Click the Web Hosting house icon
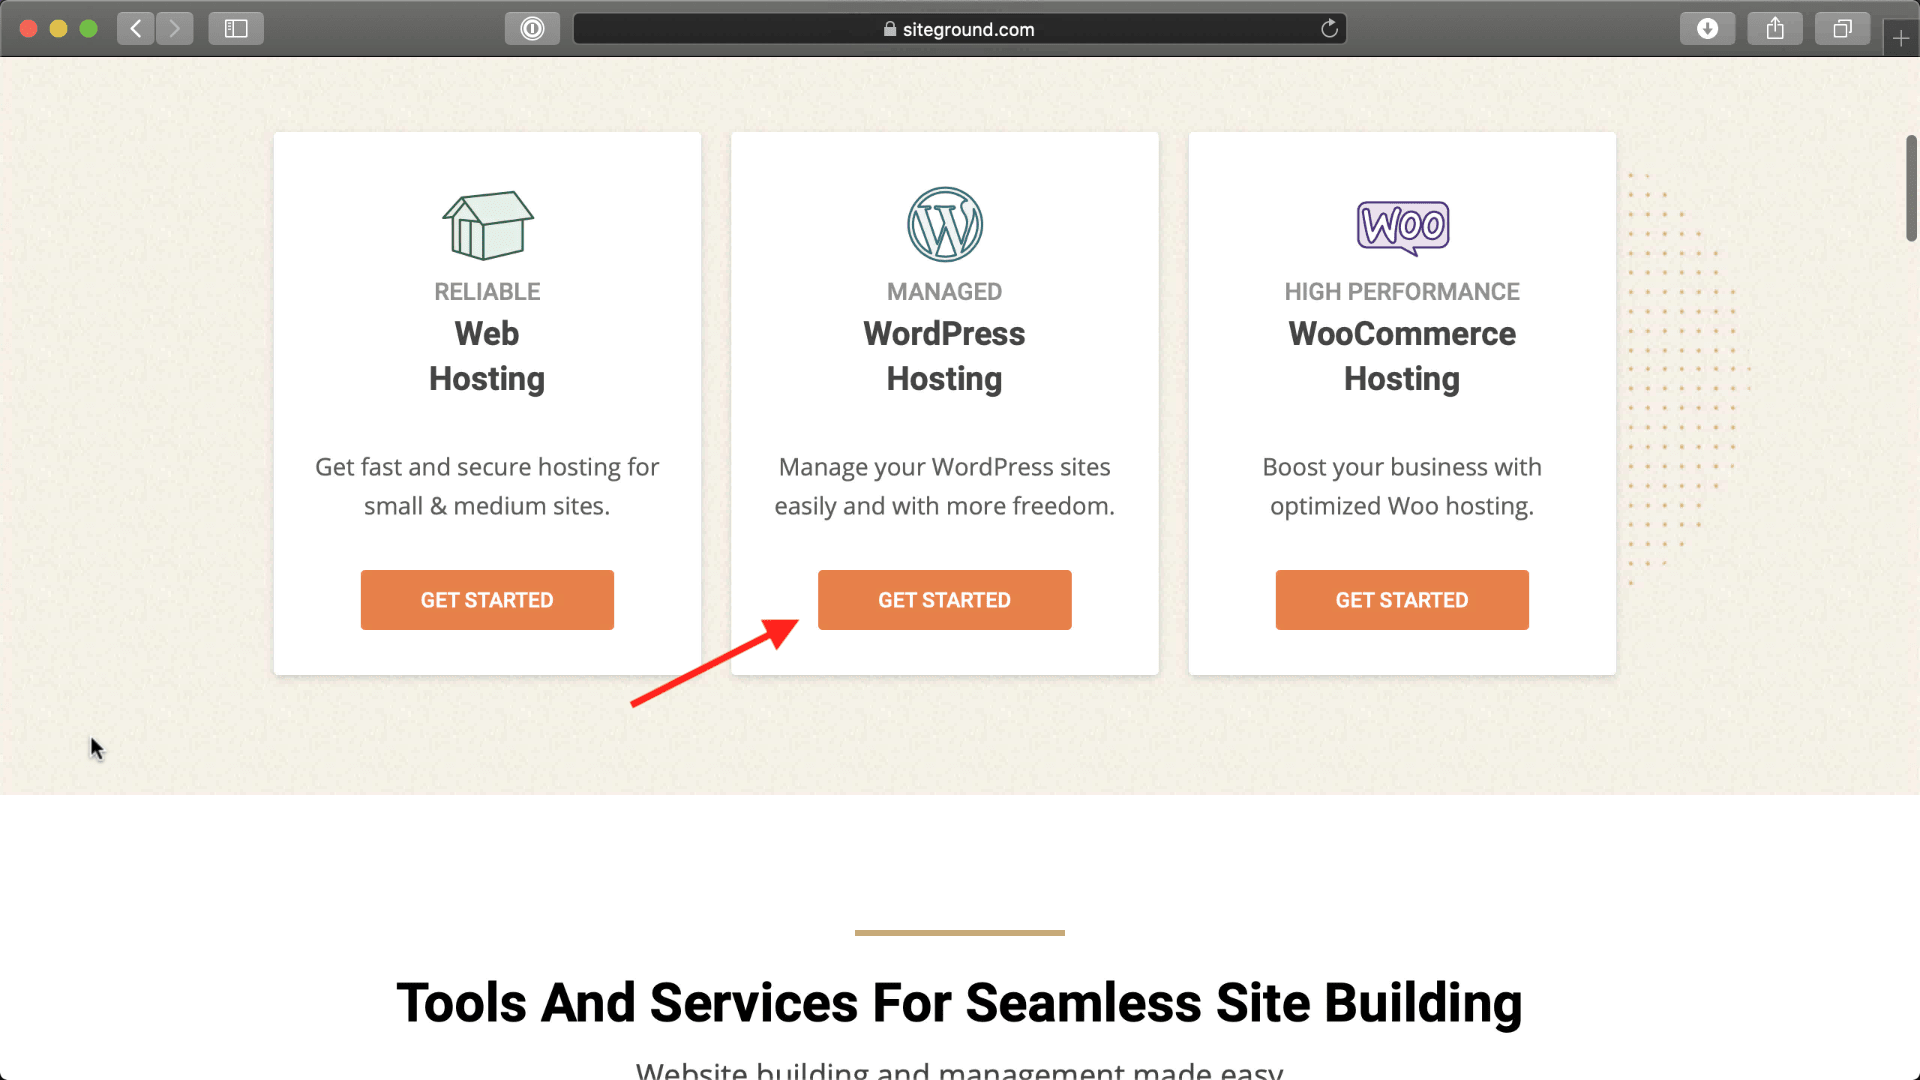The height and width of the screenshot is (1080, 1920). pyautogui.click(x=487, y=225)
